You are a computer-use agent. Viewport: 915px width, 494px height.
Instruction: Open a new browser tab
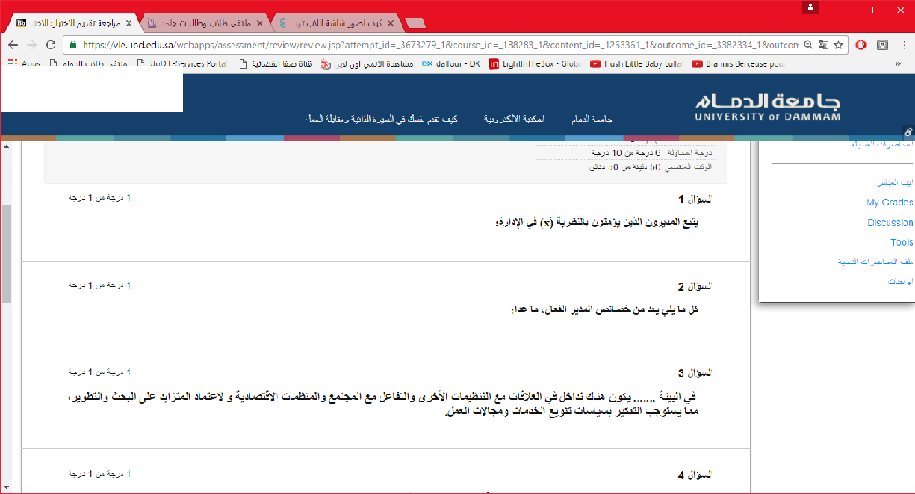tap(415, 23)
